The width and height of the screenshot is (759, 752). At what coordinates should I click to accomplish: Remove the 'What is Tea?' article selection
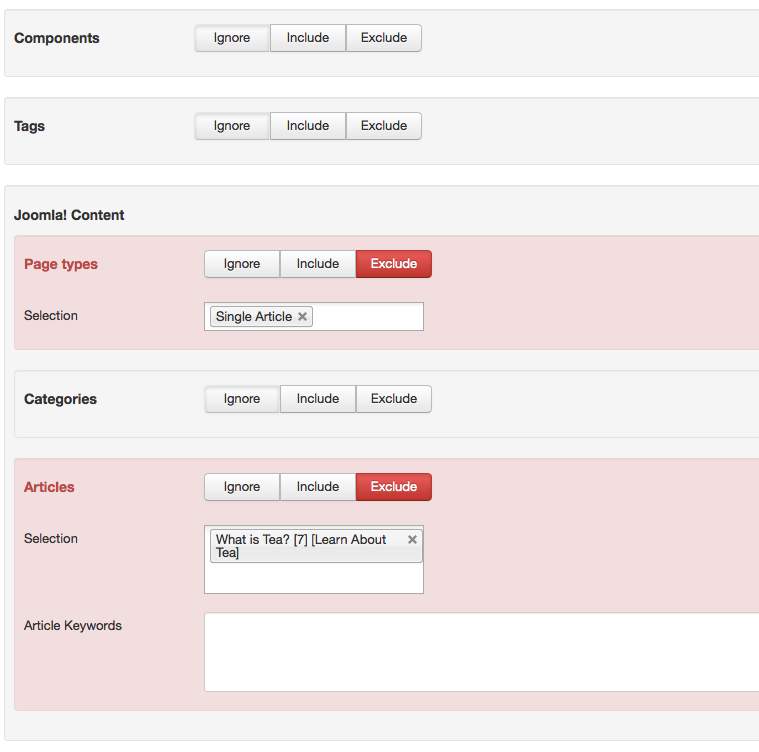click(412, 539)
